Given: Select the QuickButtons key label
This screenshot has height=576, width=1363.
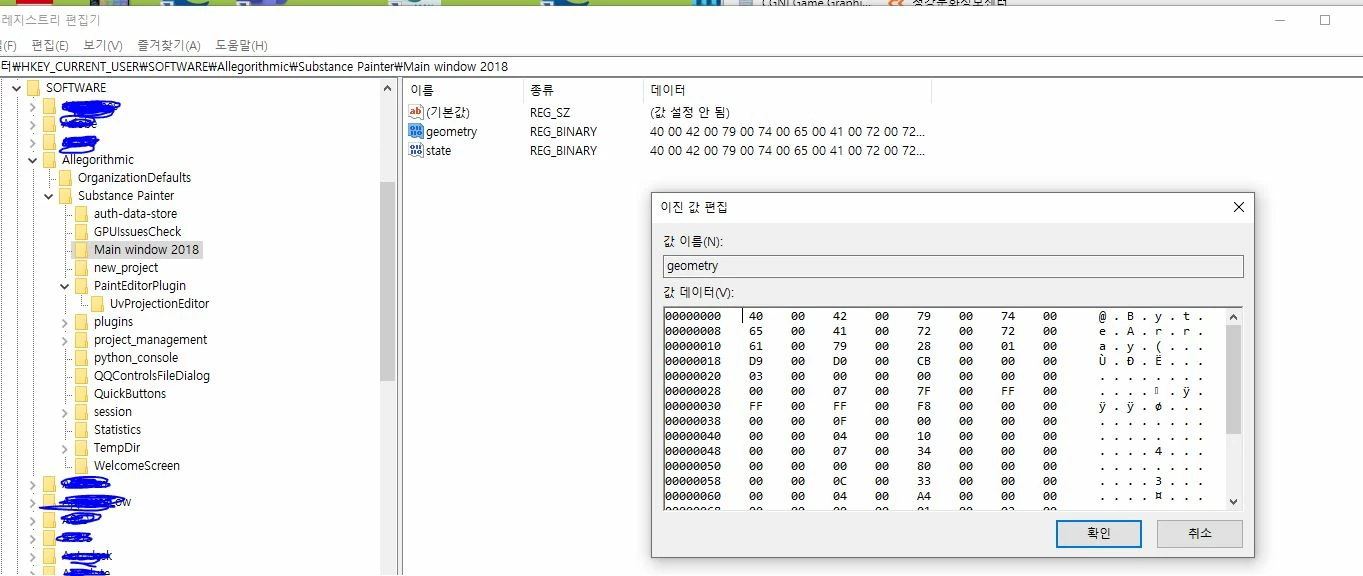Looking at the screenshot, I should (x=130, y=394).
